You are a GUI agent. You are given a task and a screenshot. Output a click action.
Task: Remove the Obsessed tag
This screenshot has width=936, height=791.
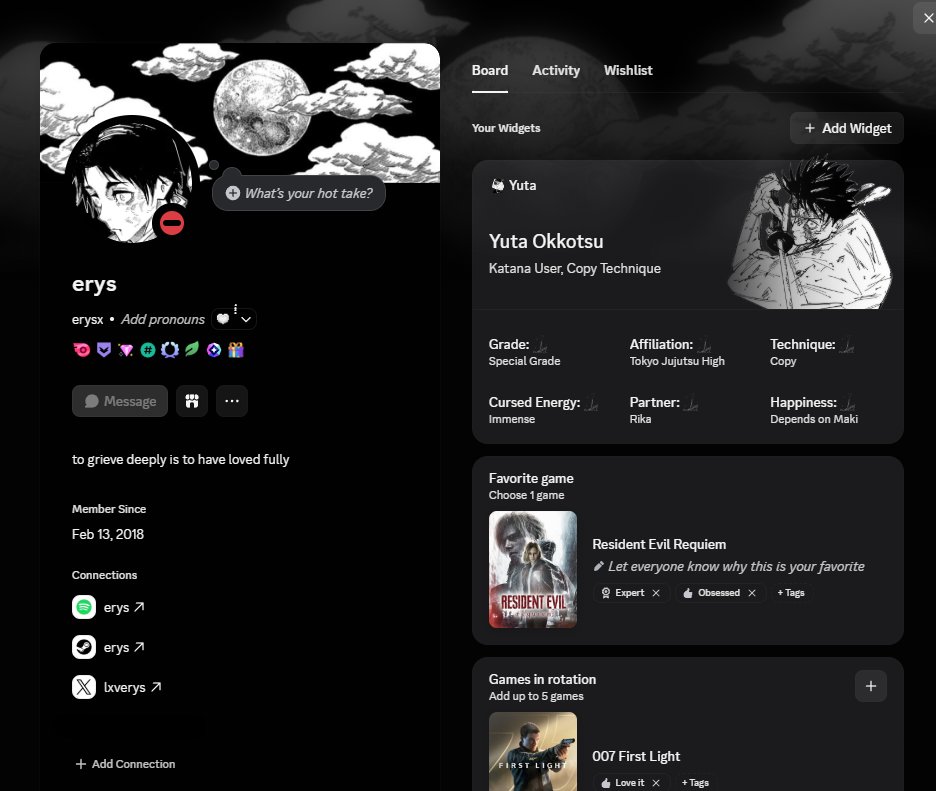coord(752,593)
